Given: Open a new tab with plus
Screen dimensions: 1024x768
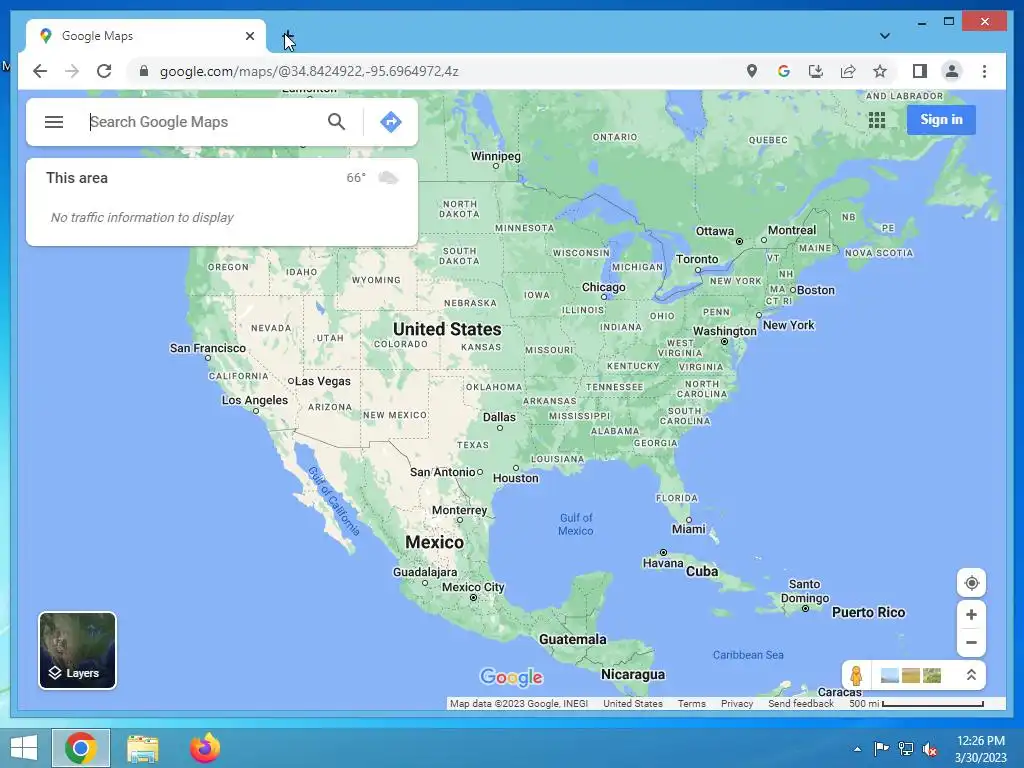Looking at the screenshot, I should point(288,36).
